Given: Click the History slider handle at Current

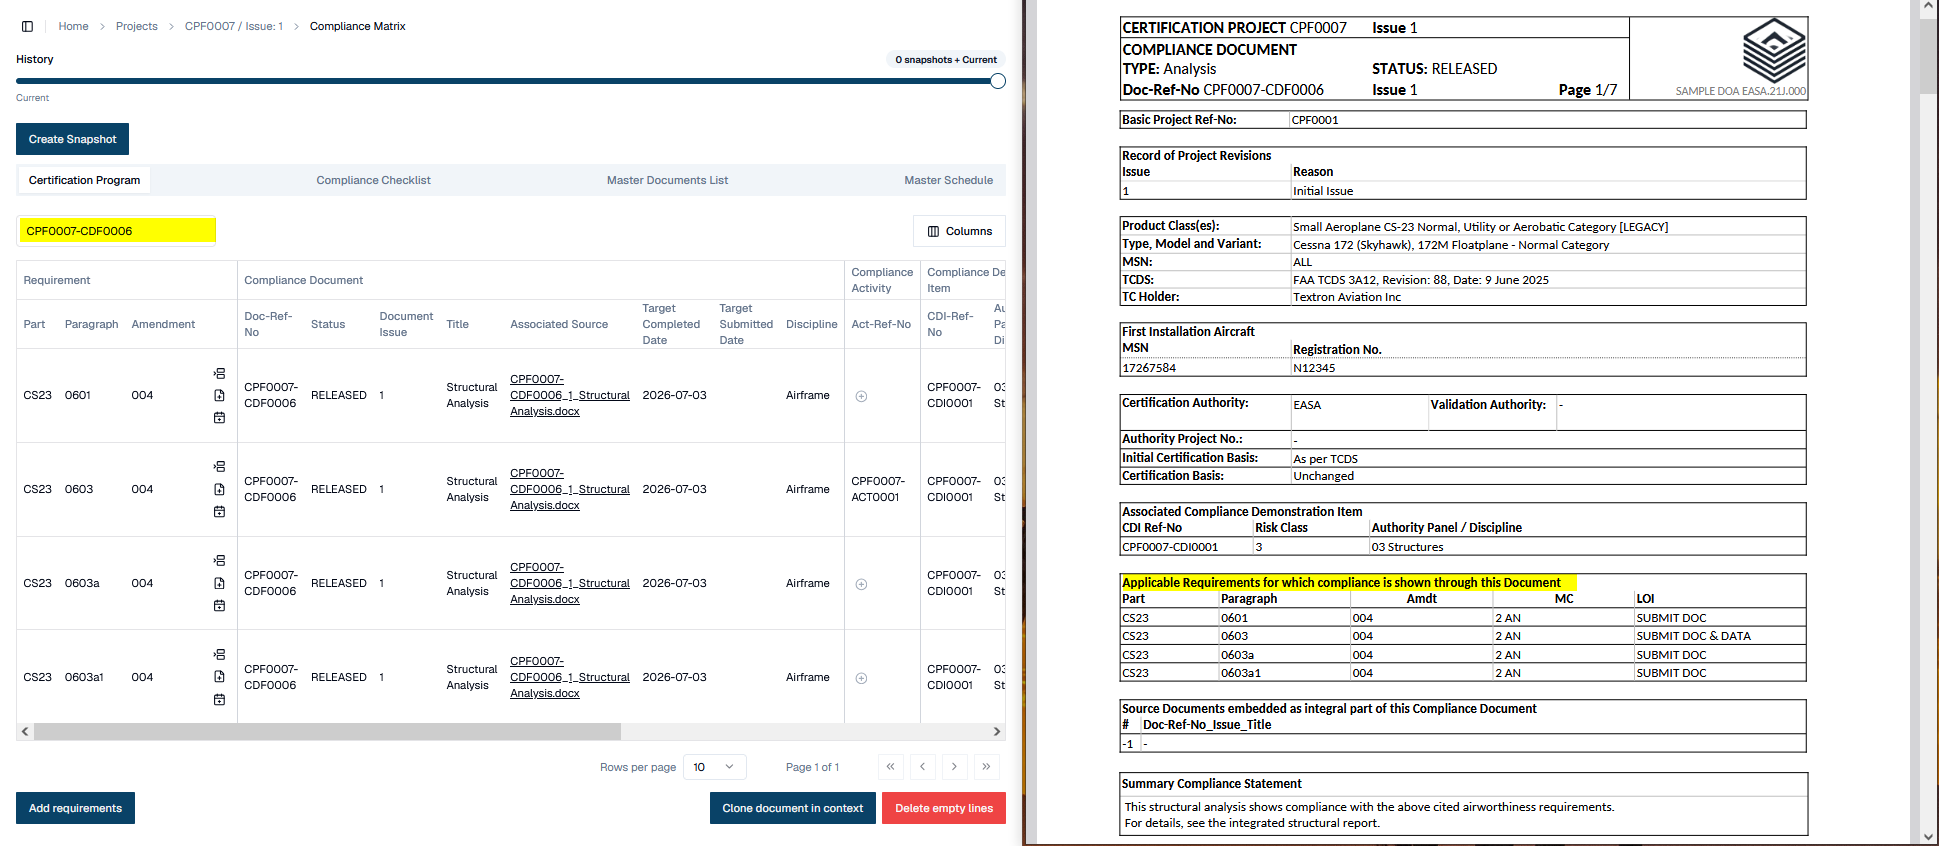Looking at the screenshot, I should coord(998,81).
